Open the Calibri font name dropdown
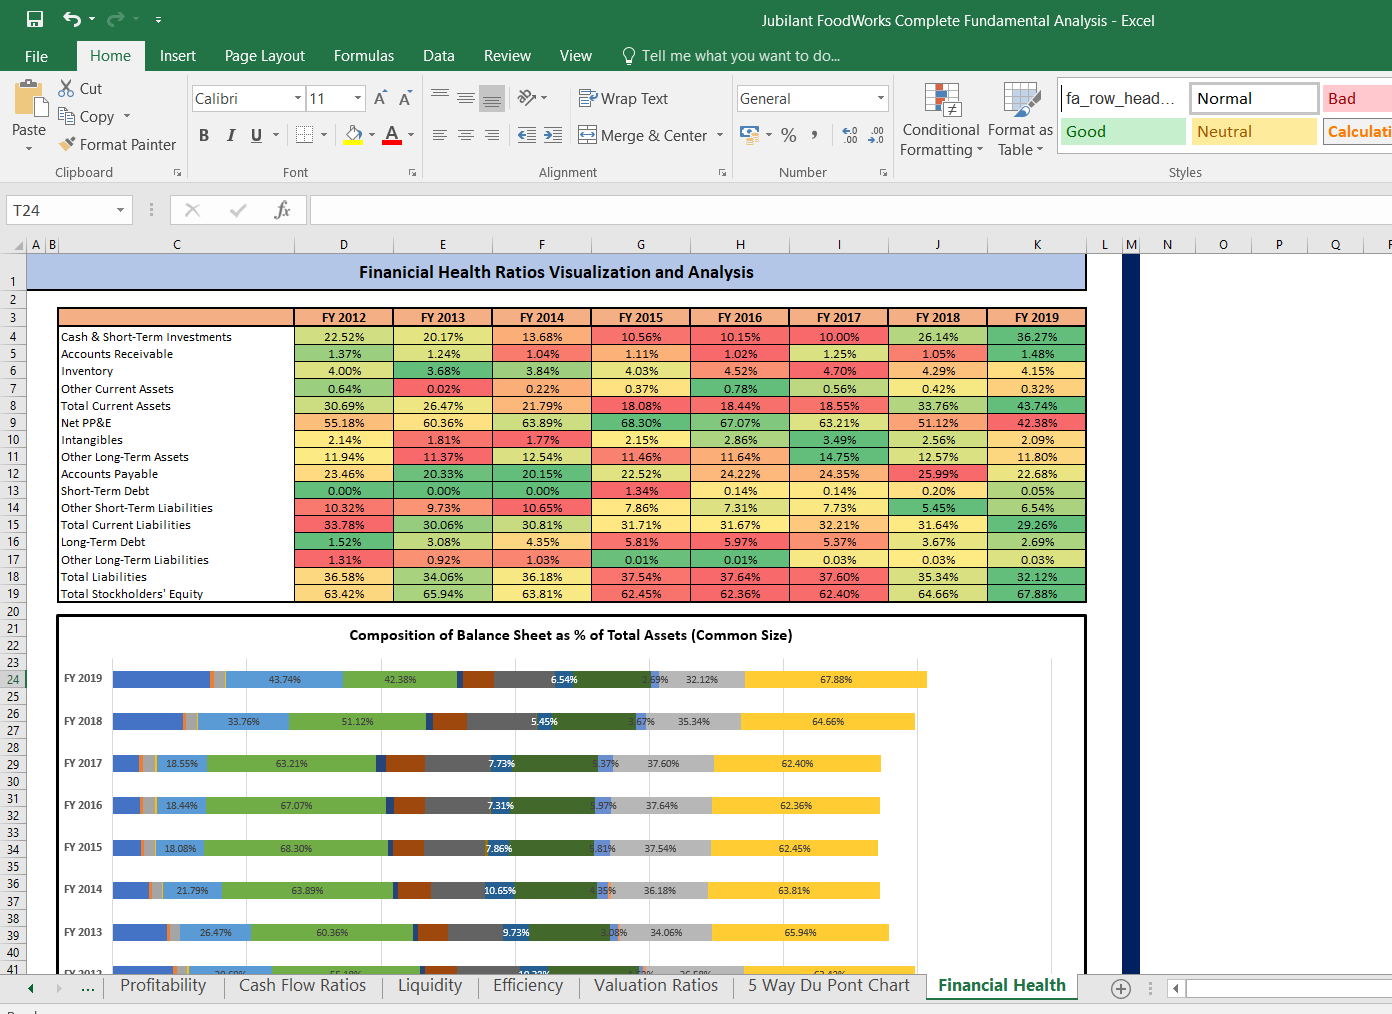This screenshot has width=1392, height=1014. (x=298, y=98)
